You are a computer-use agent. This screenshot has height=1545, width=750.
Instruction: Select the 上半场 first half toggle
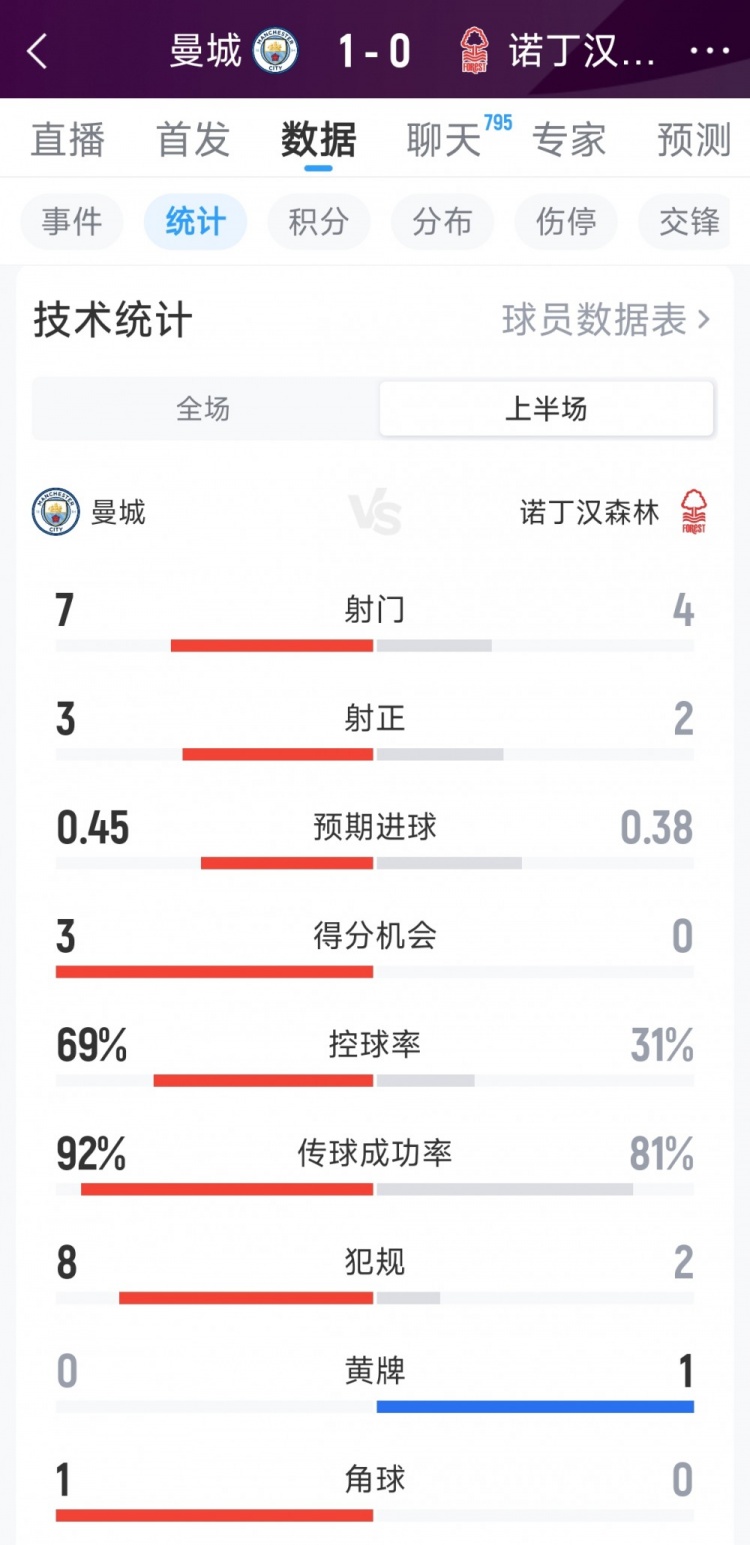pos(546,408)
